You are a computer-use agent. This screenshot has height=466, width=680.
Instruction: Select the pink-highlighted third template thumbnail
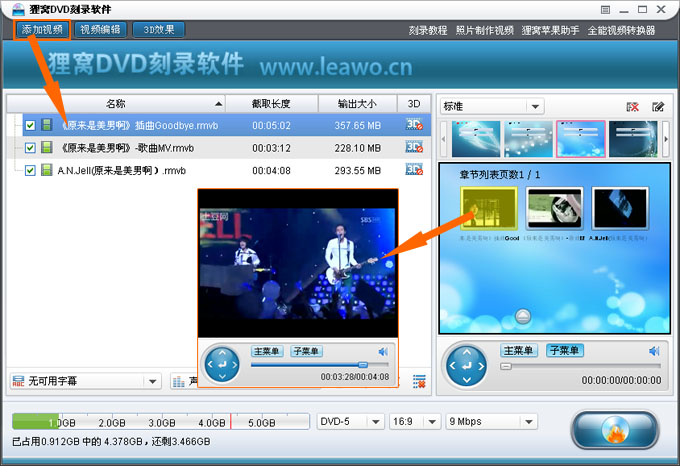(x=581, y=139)
